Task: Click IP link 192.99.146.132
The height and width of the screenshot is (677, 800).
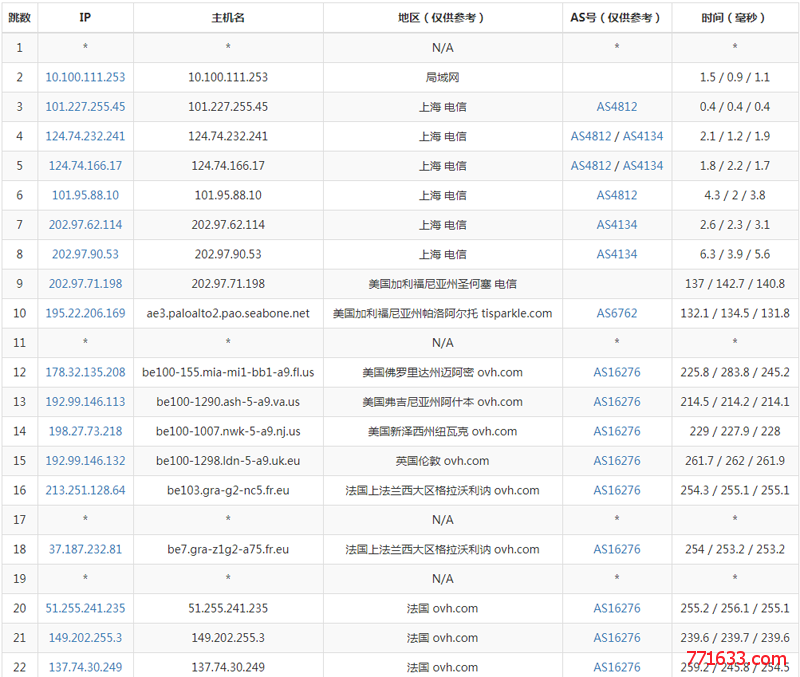Action: click(x=85, y=461)
